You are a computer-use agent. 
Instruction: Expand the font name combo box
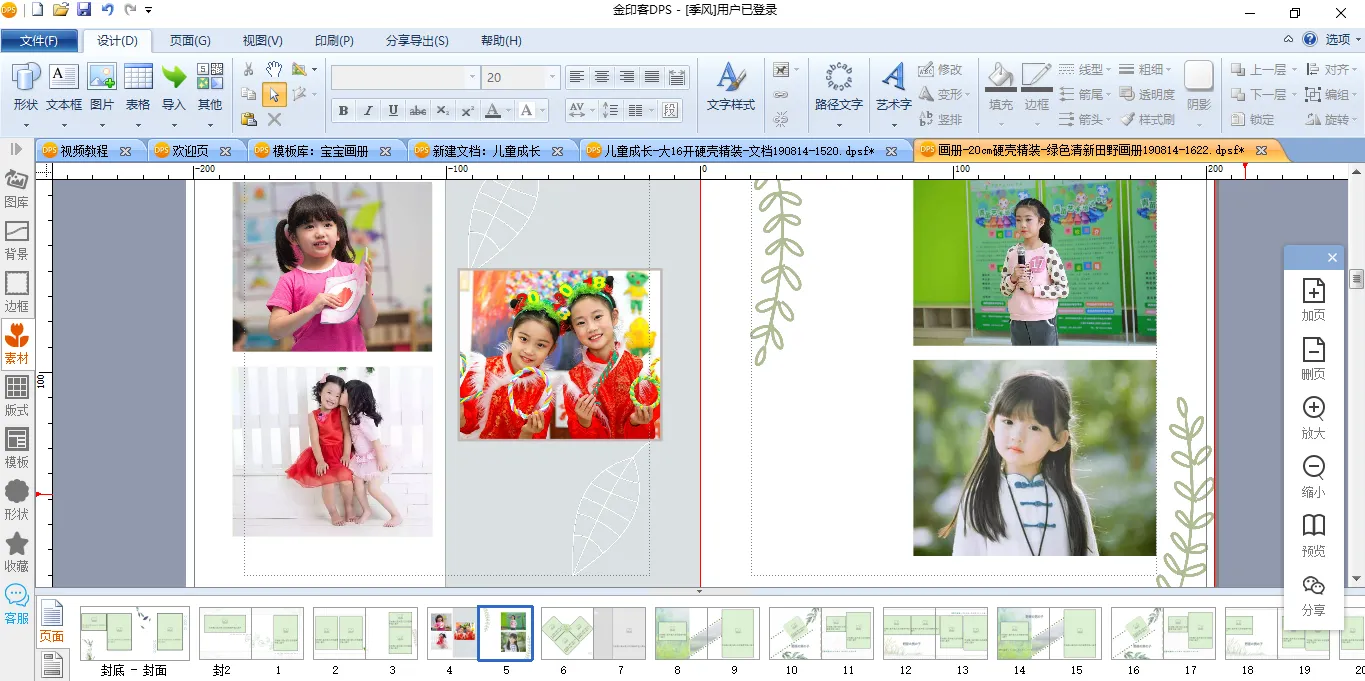coord(470,77)
